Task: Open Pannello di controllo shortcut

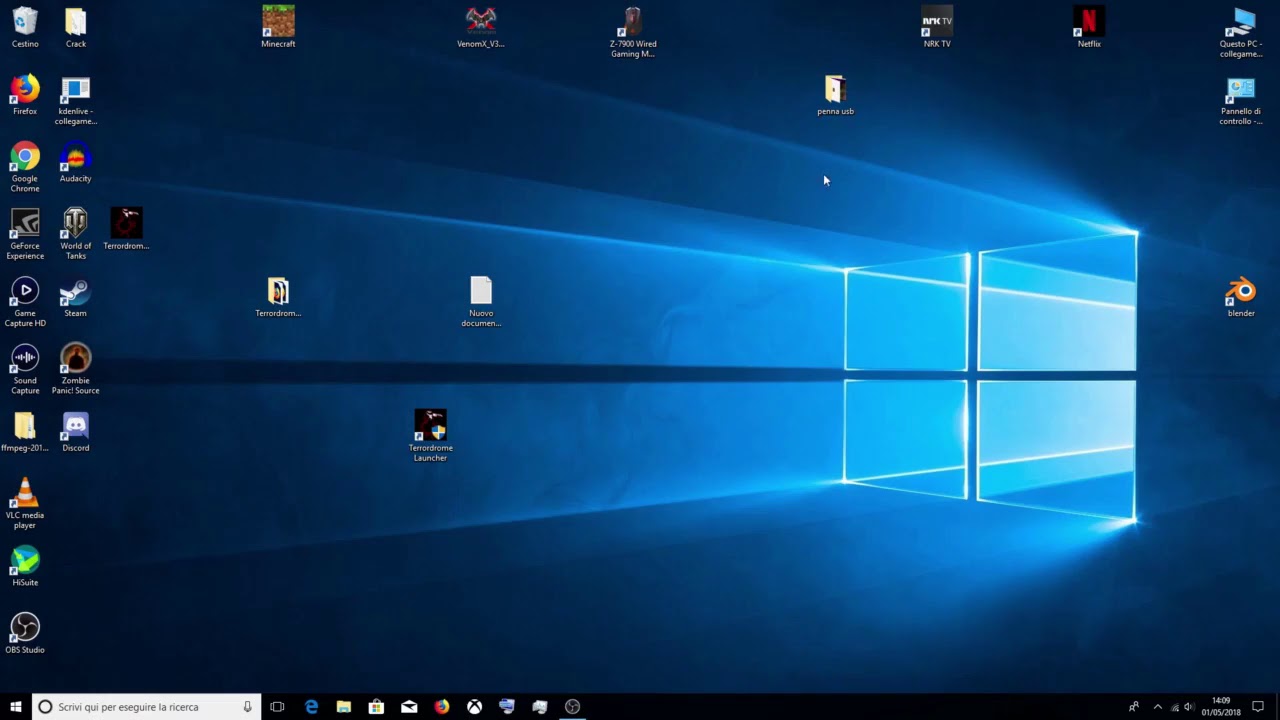Action: (x=1241, y=100)
